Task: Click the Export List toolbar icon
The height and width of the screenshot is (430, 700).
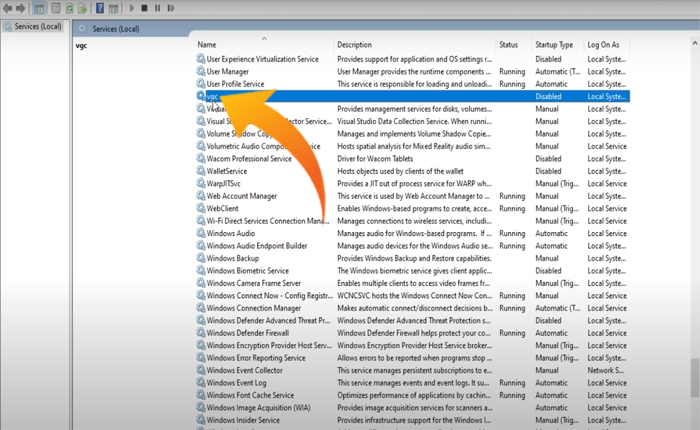Action: [83, 8]
